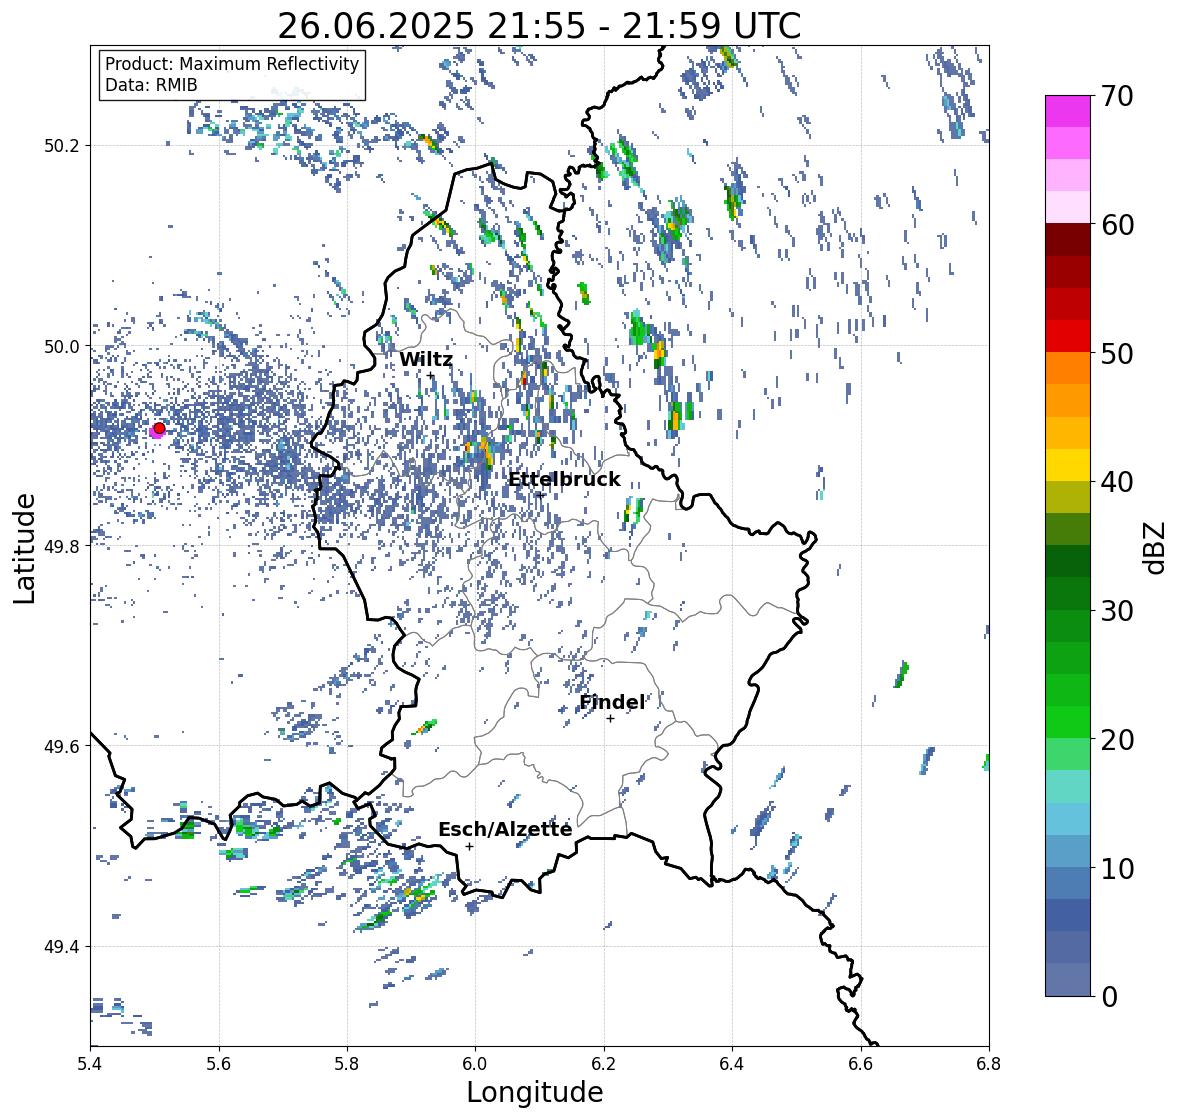
Task: Click the 'Latitude' axis label
Action: click(25, 548)
